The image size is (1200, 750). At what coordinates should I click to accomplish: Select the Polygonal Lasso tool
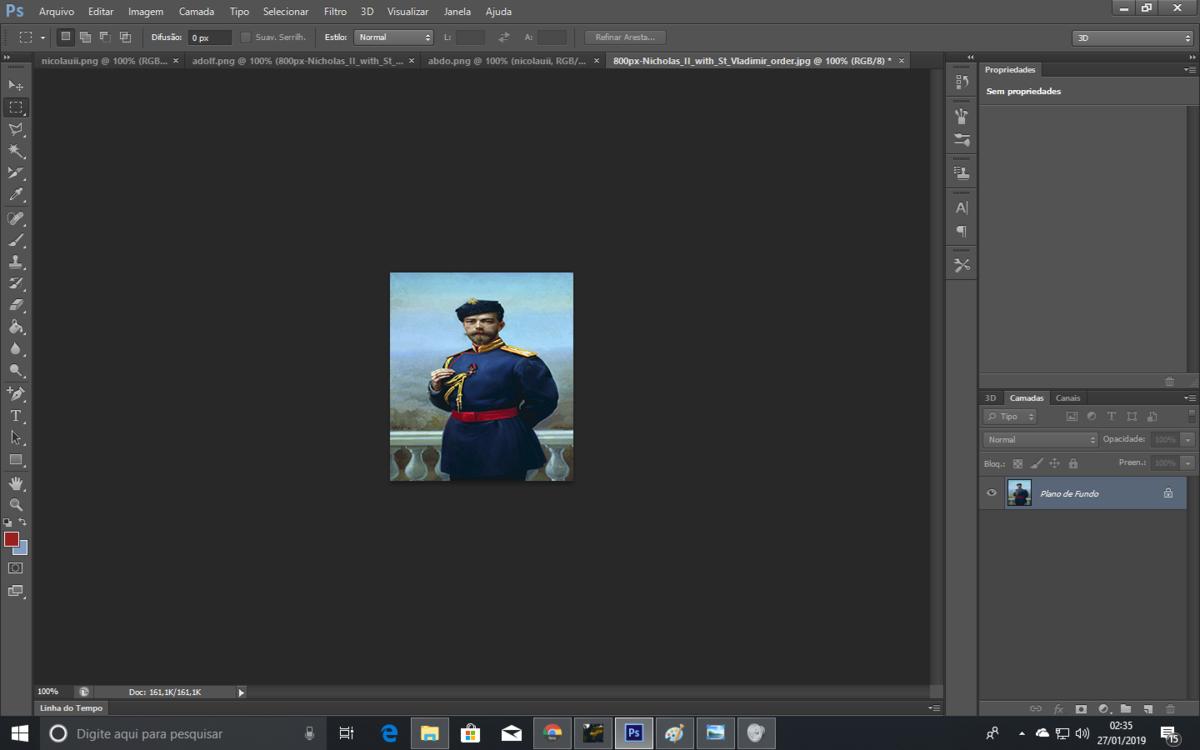(16, 129)
